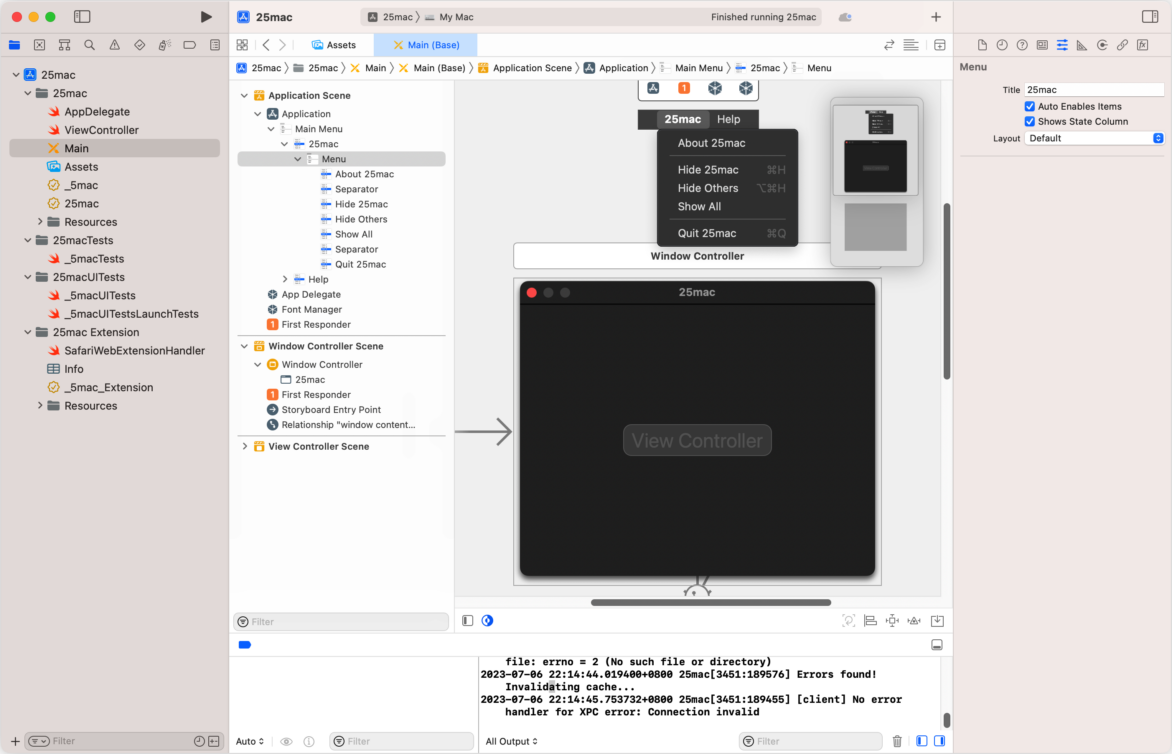This screenshot has height=754, width=1172.
Task: Collapse the 25mac Extension group
Action: 28,333
